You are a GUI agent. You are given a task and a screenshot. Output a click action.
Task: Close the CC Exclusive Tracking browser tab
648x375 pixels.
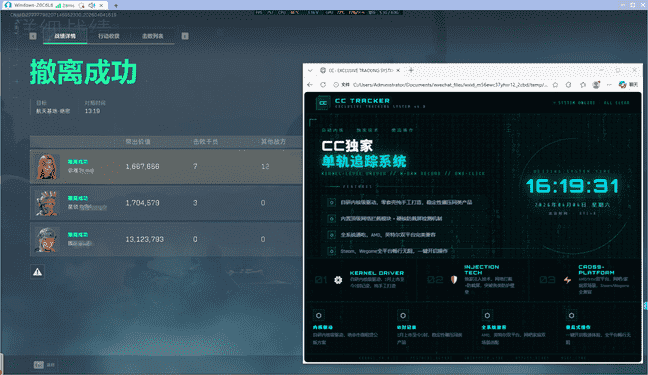(x=398, y=70)
